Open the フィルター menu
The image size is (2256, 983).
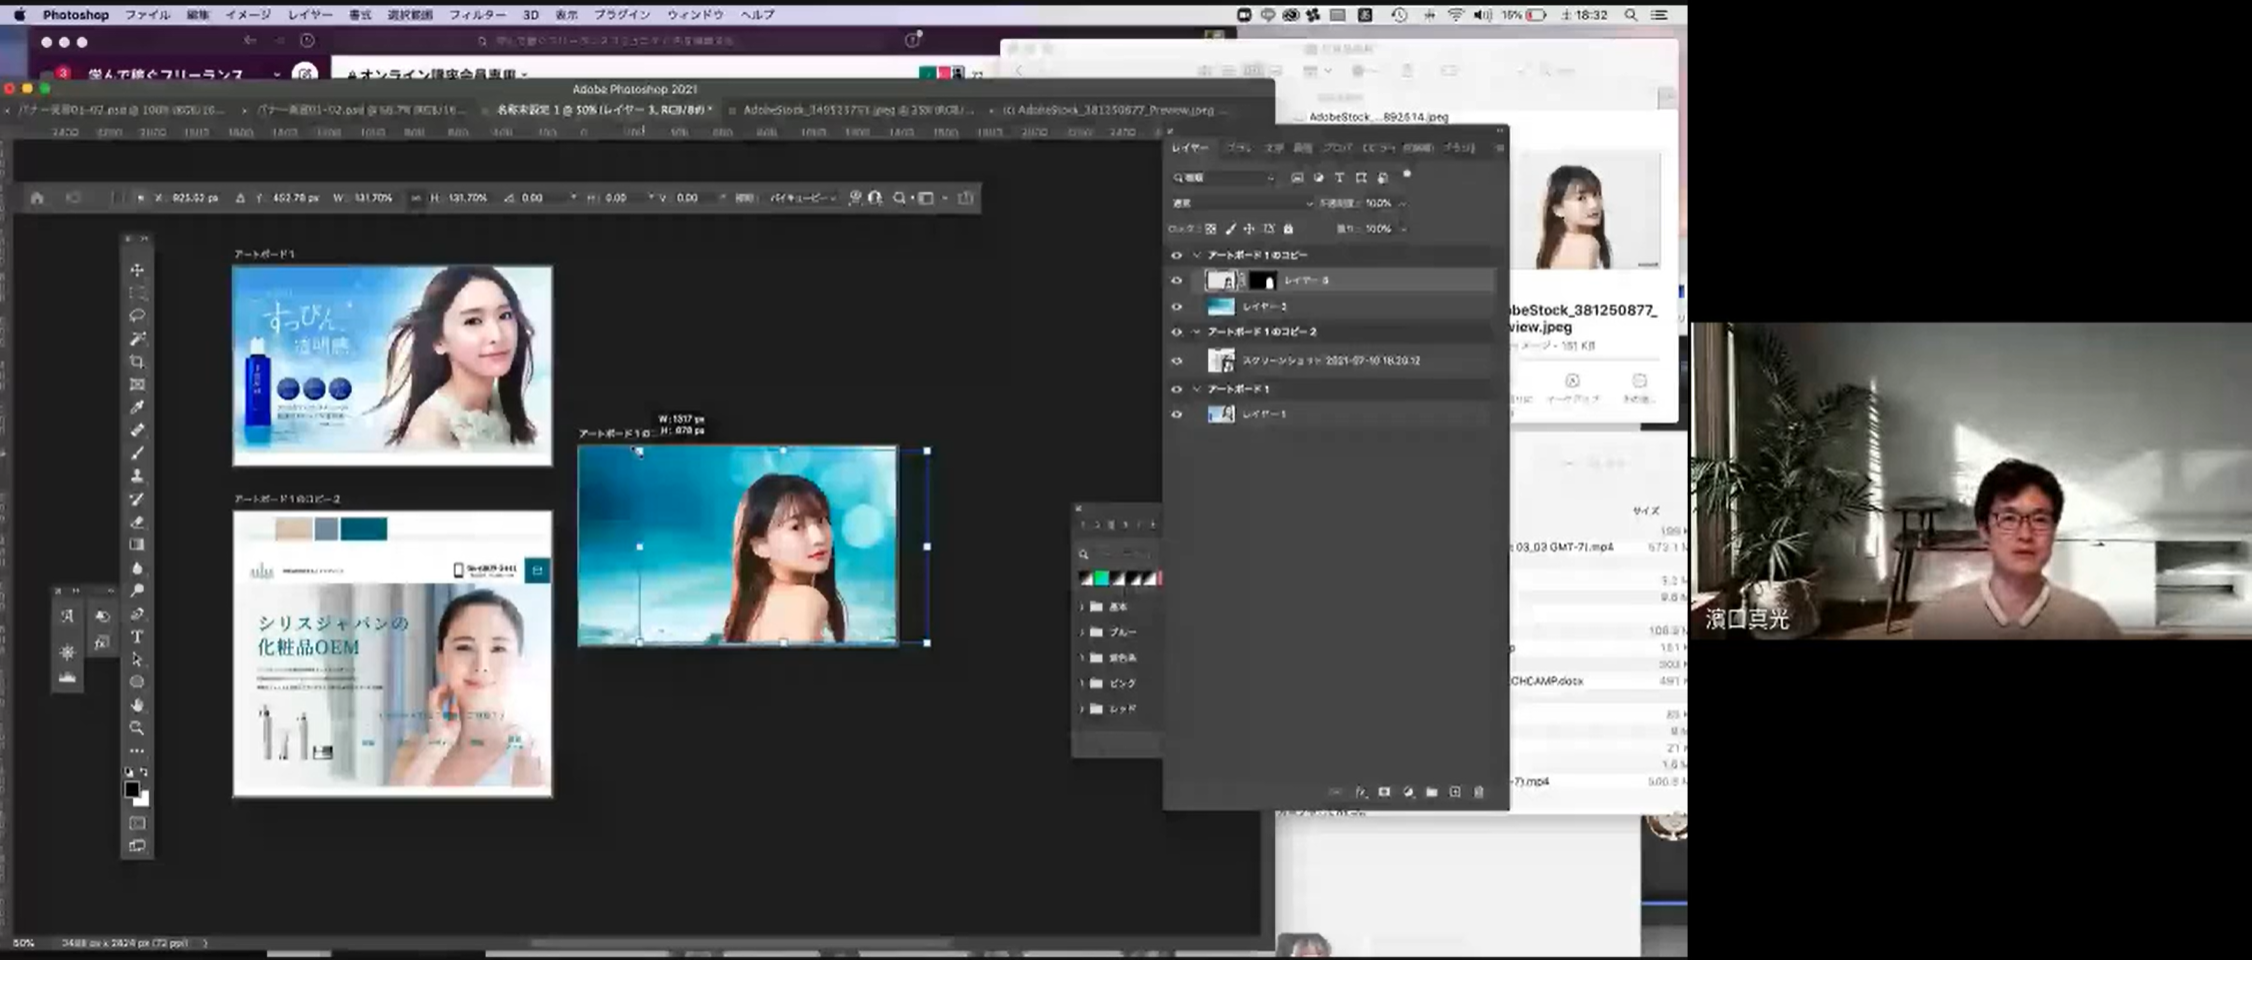(477, 15)
